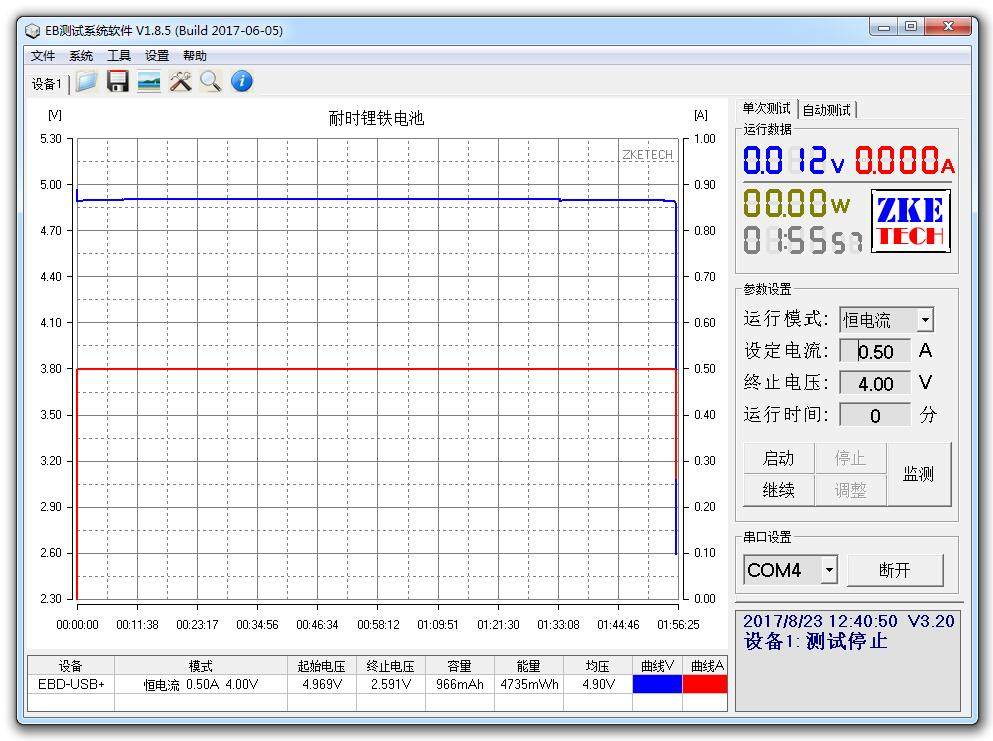The image size is (993, 741).
Task: Open the 文件 menu
Action: pos(43,56)
